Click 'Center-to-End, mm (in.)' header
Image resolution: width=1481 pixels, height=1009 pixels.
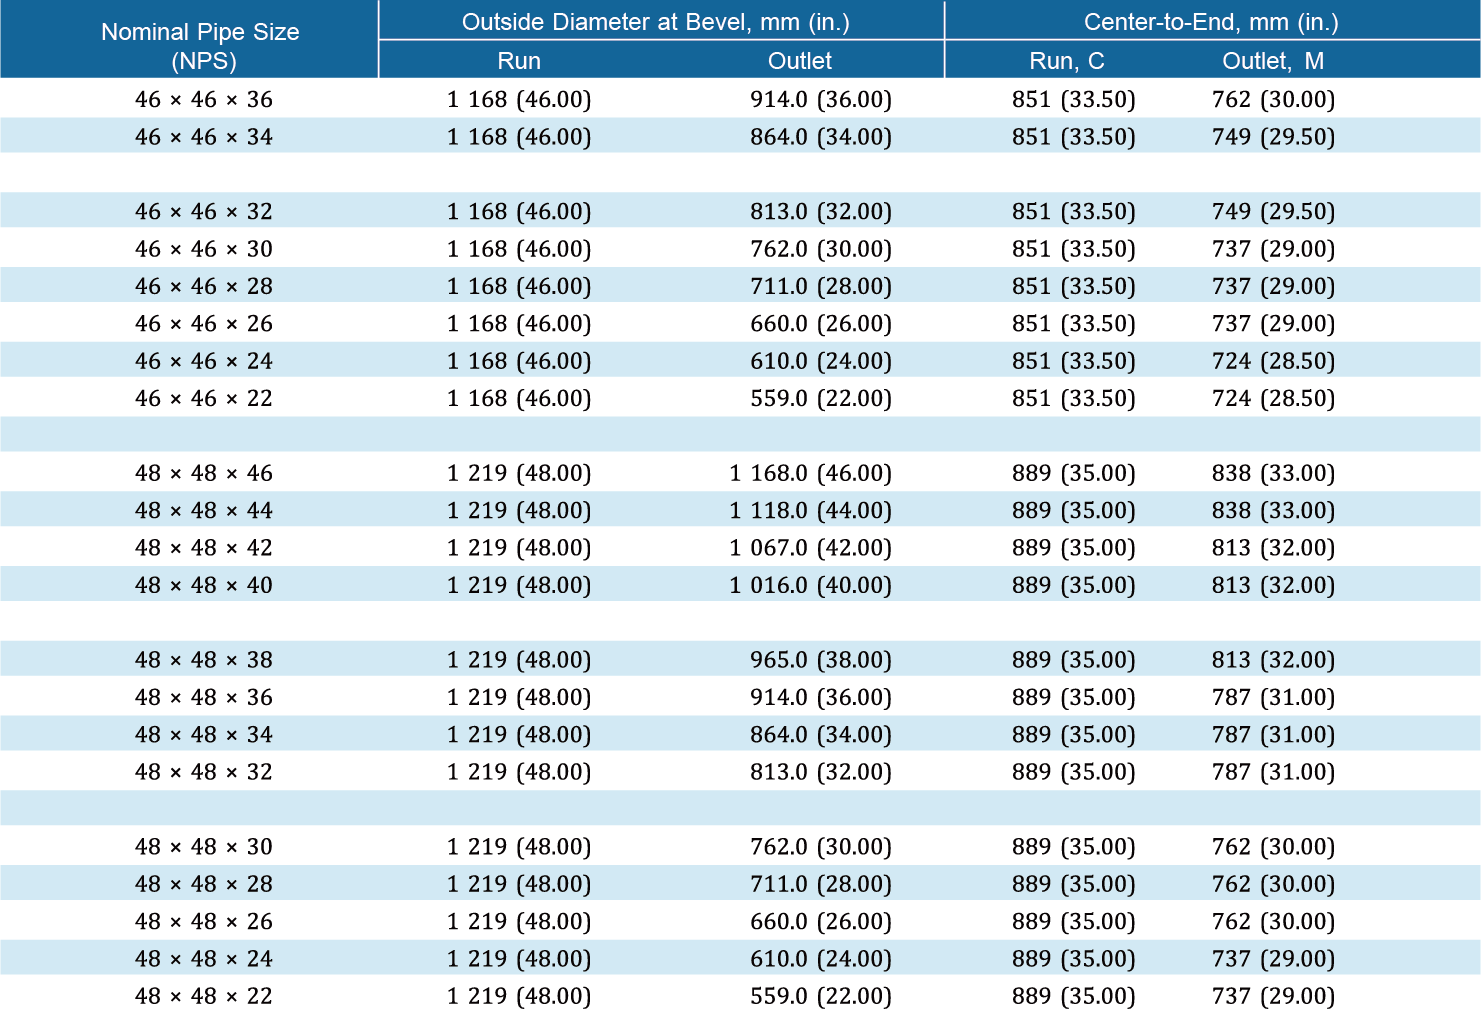1211,22
